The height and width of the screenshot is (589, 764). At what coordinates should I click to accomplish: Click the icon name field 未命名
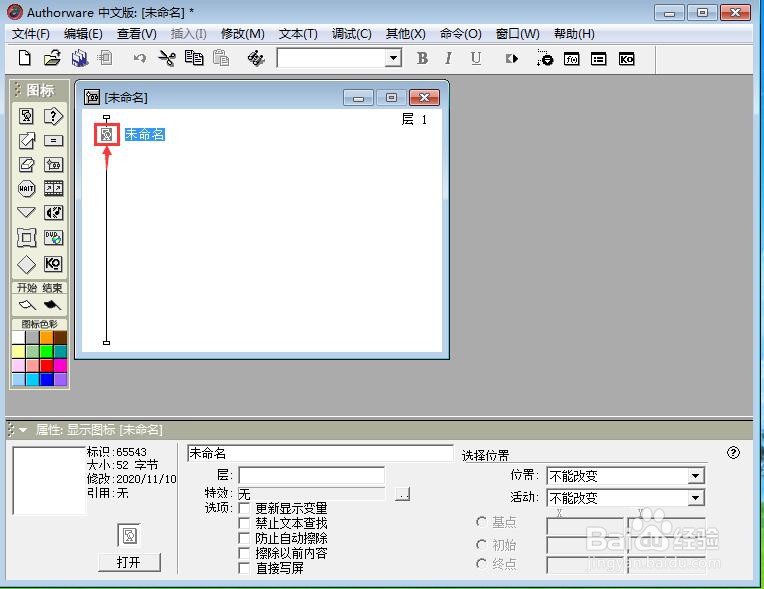pyautogui.click(x=321, y=453)
